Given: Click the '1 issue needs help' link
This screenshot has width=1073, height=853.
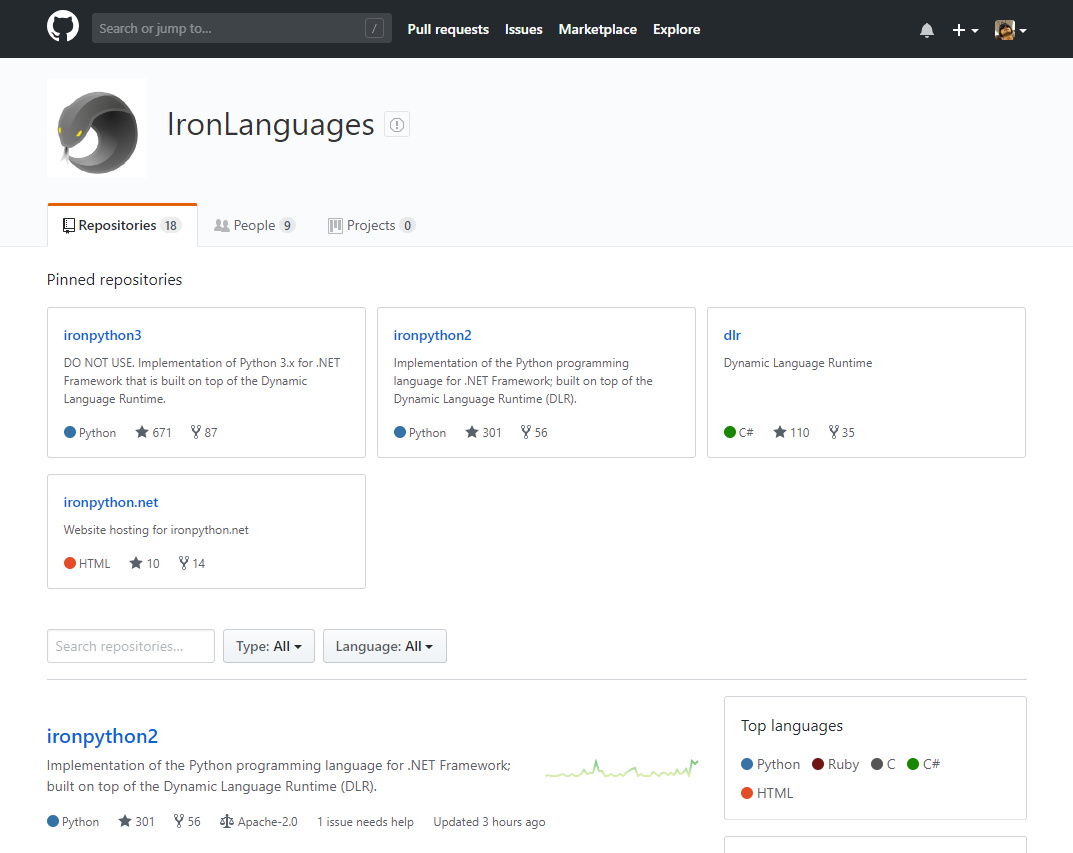Looking at the screenshot, I should tap(365, 822).
